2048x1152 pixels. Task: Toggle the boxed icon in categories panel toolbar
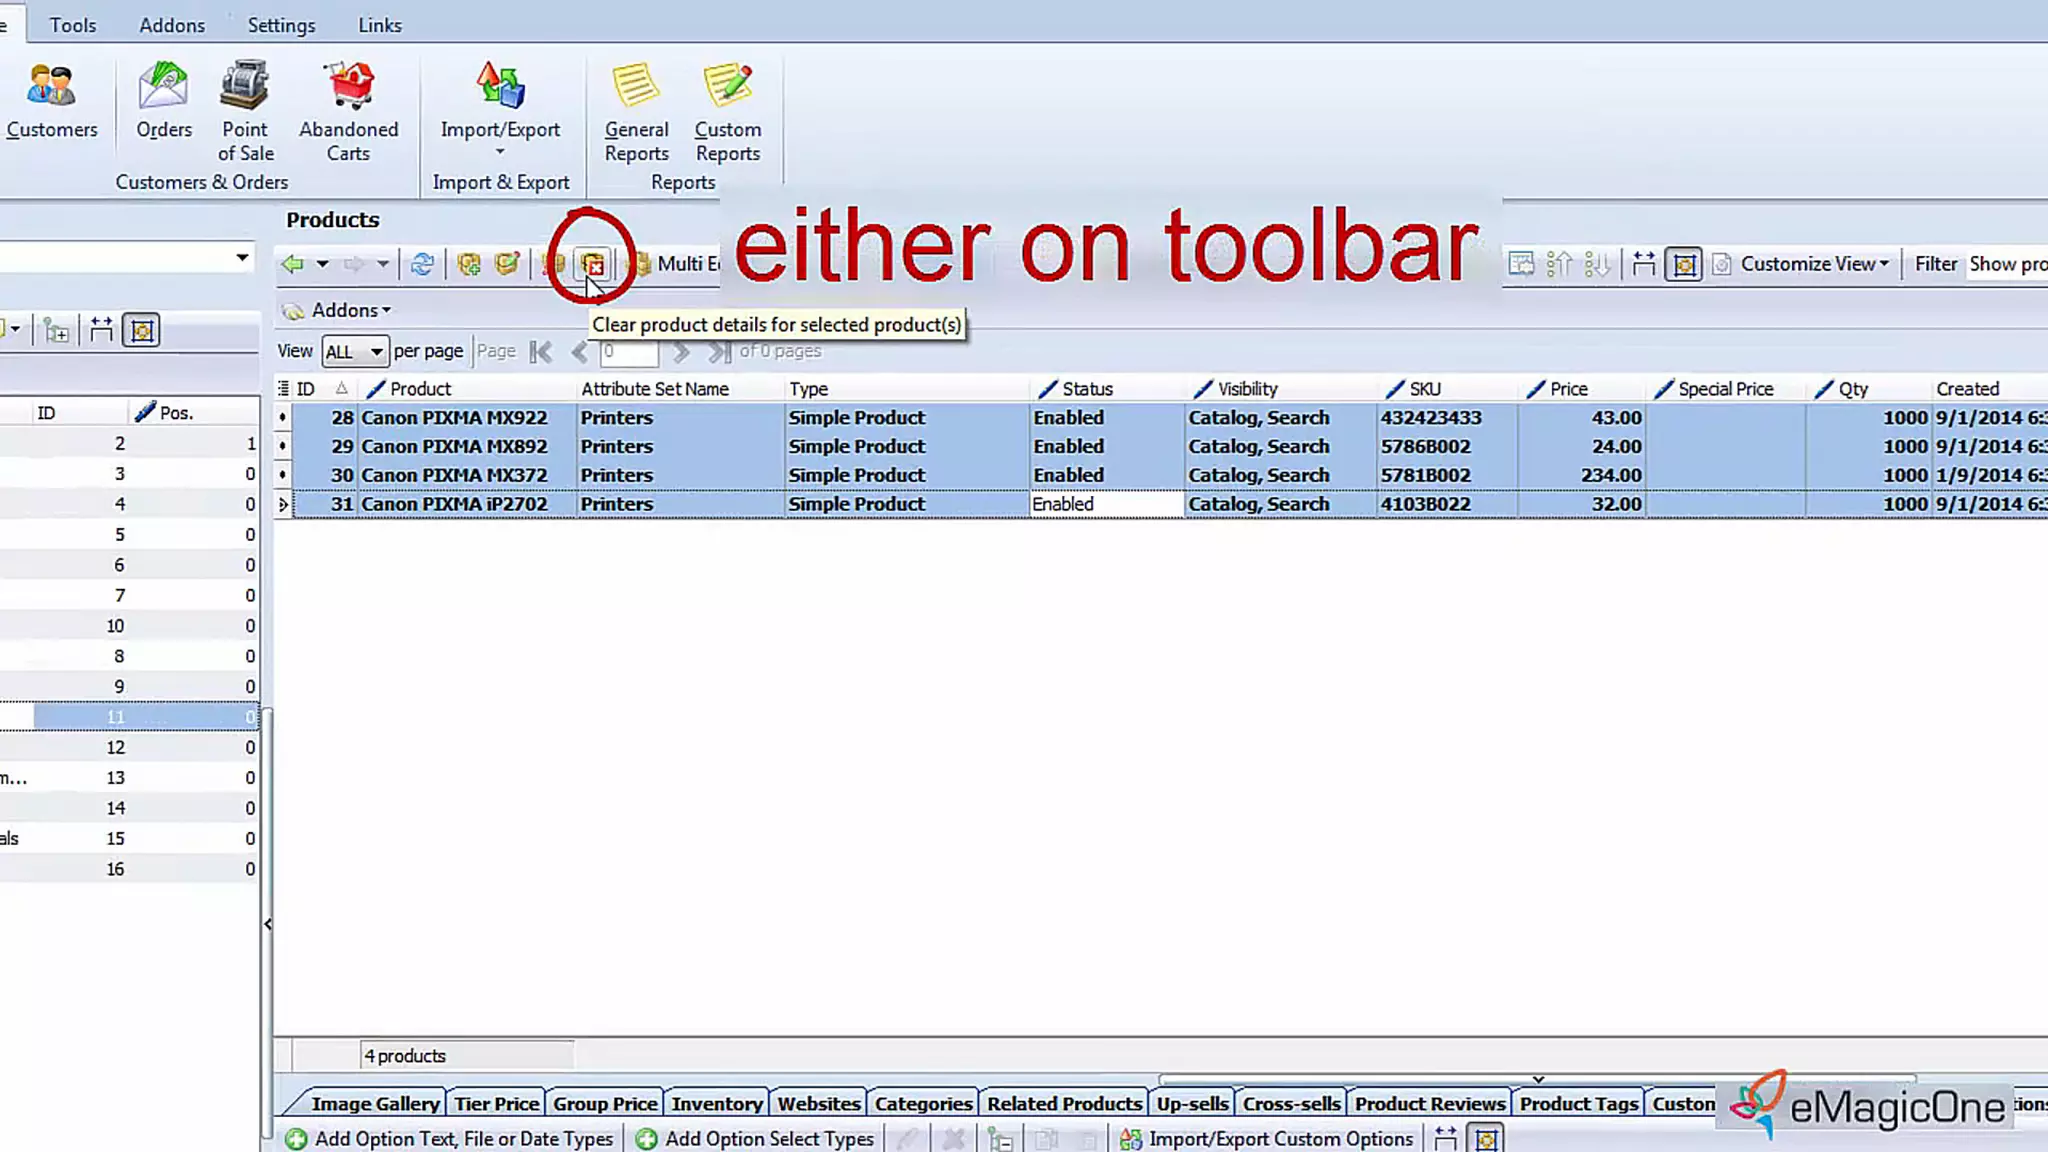(142, 330)
